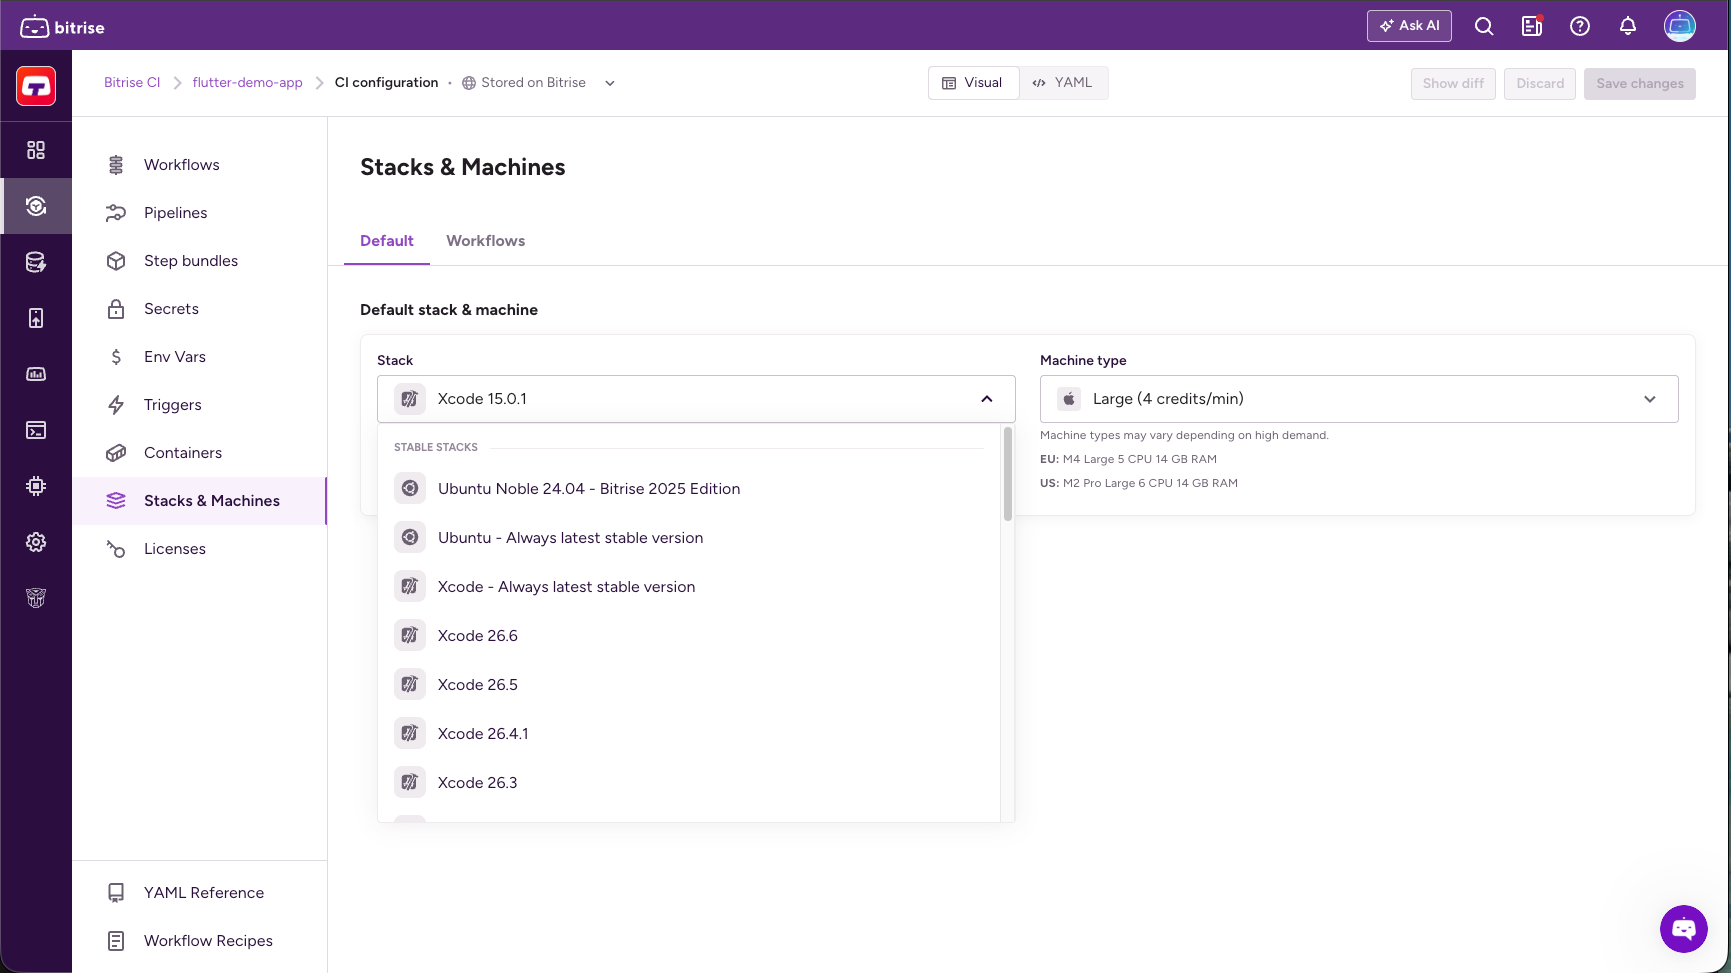Choose Ubuntu - Always latest stable version
This screenshot has width=1731, height=973.
689,538
